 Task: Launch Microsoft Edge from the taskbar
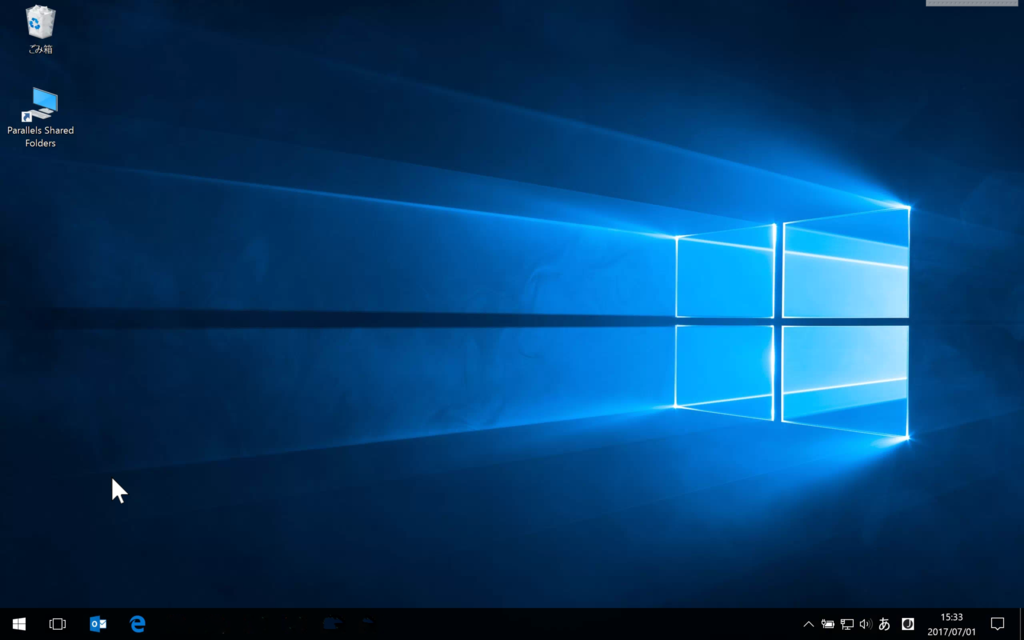point(137,624)
